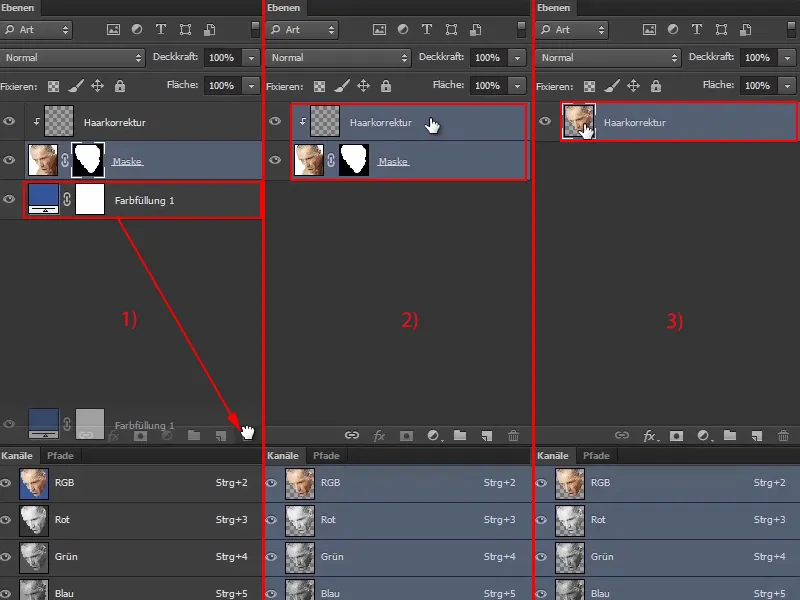Click Deckkraft 100% field in right panel
Image resolution: width=800 pixels, height=600 pixels.
point(757,58)
